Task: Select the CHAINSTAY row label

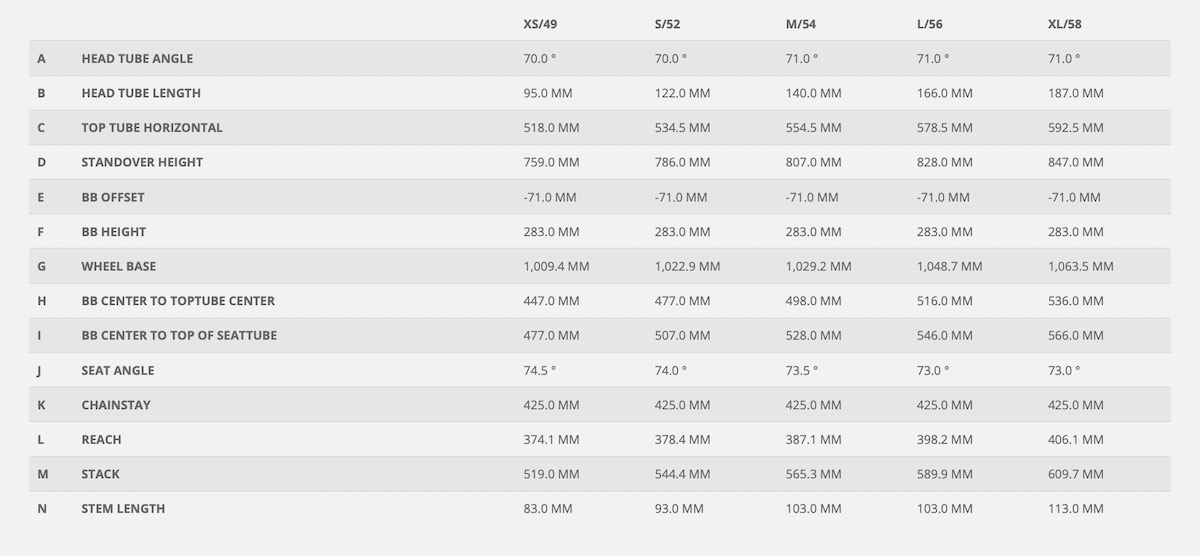Action: click(116, 405)
